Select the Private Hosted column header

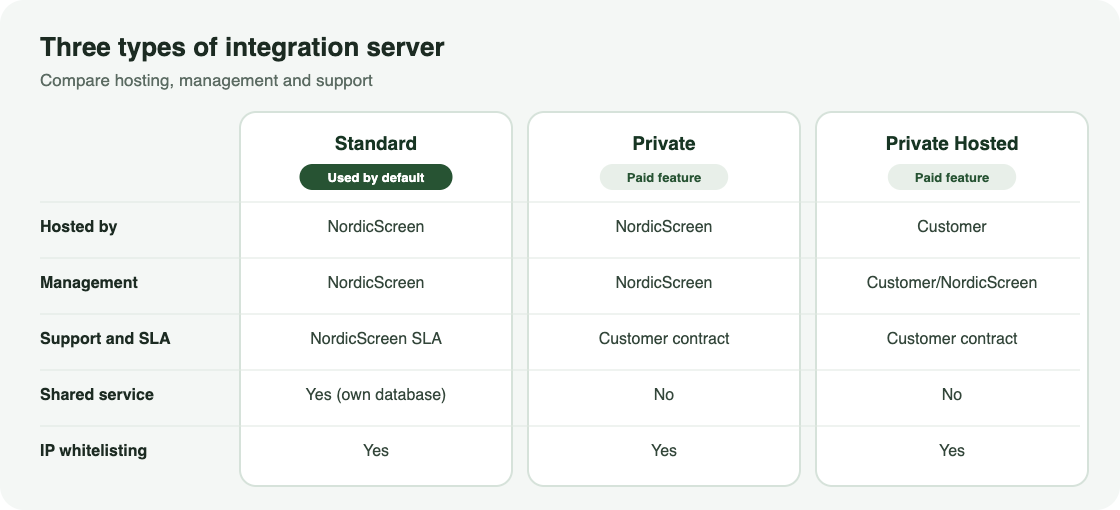pyautogui.click(x=951, y=143)
